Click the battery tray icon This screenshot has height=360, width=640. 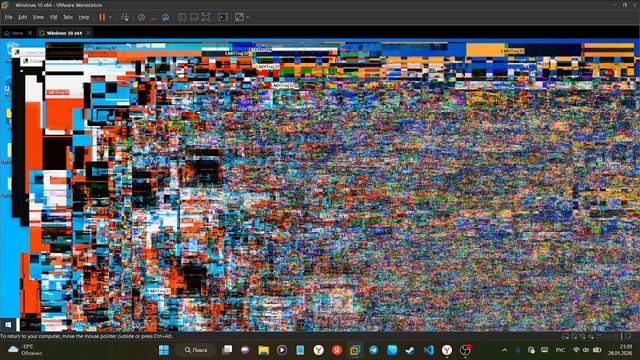coord(597,350)
